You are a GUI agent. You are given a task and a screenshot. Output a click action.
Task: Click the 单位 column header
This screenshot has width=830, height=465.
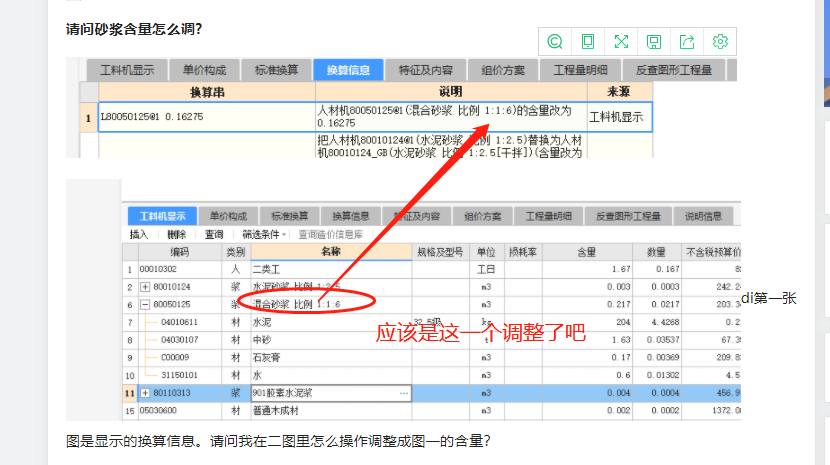click(486, 252)
